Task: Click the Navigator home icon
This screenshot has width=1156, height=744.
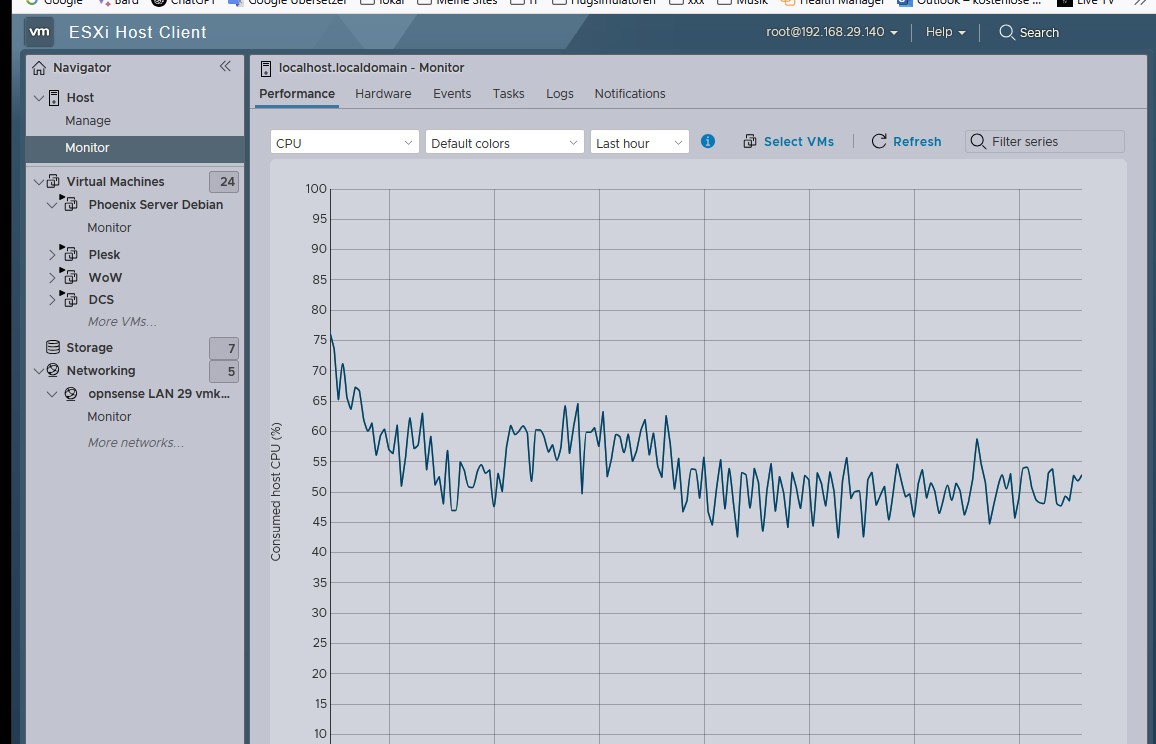Action: (39, 68)
